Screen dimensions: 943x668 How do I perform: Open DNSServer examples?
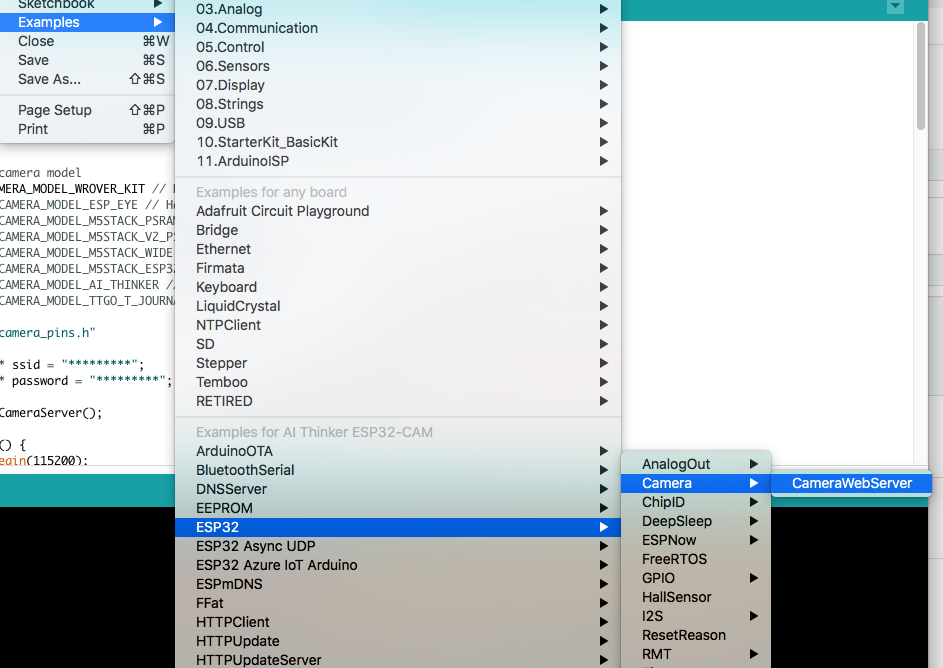[398, 489]
